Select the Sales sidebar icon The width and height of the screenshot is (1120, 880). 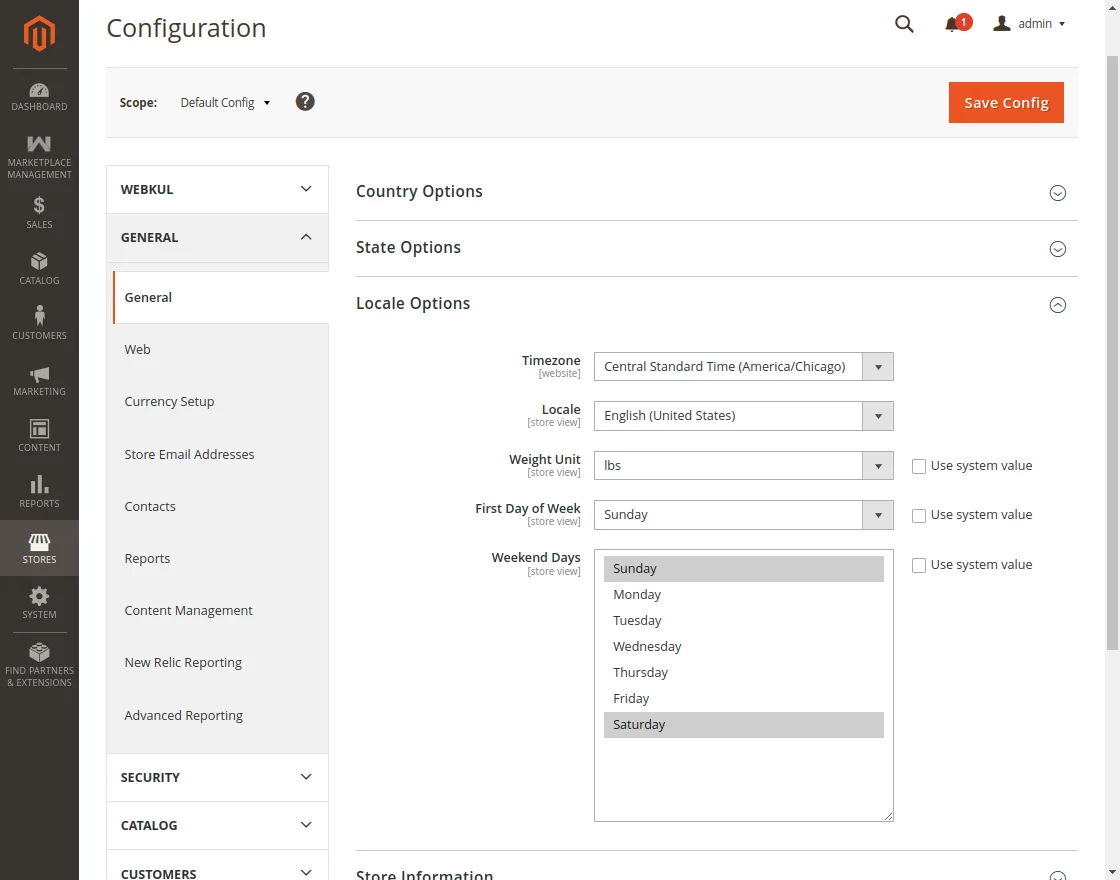(39, 212)
